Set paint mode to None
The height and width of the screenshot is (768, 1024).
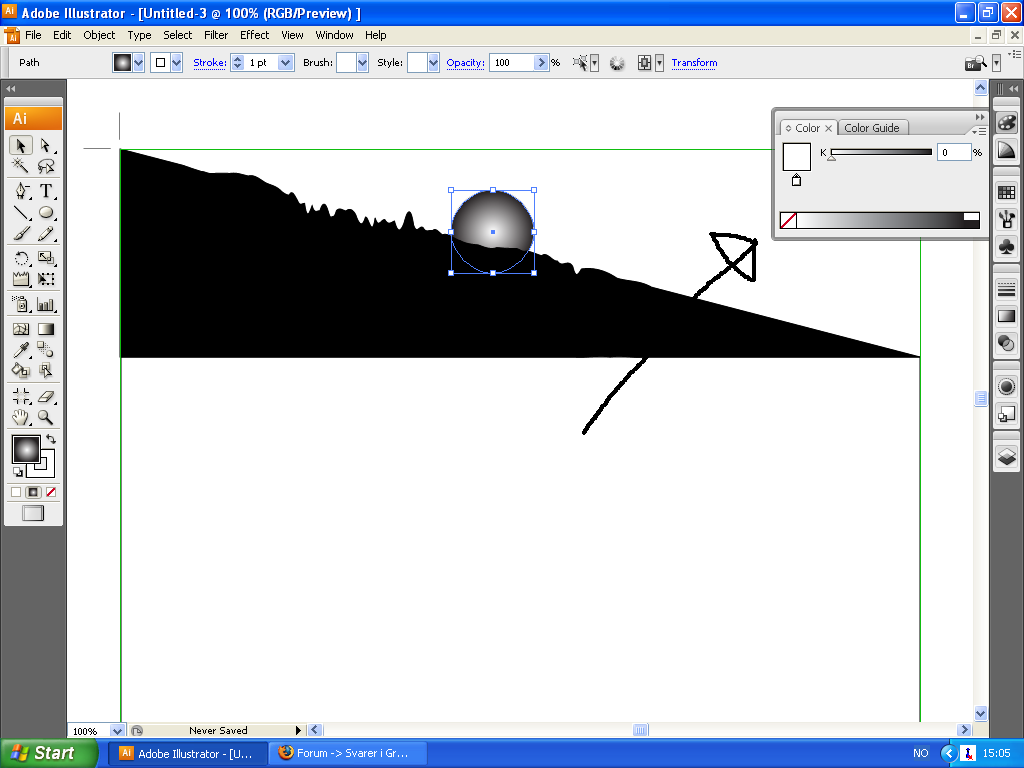(x=51, y=492)
